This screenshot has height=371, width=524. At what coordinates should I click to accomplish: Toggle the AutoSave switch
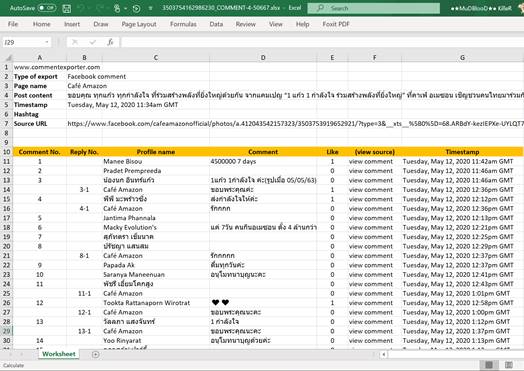(46, 8)
